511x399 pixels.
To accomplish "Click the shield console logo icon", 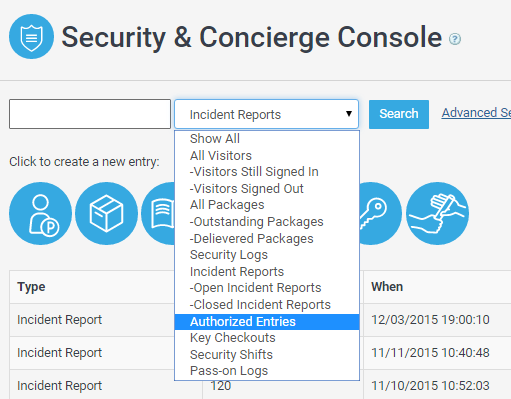I will 31,37.
